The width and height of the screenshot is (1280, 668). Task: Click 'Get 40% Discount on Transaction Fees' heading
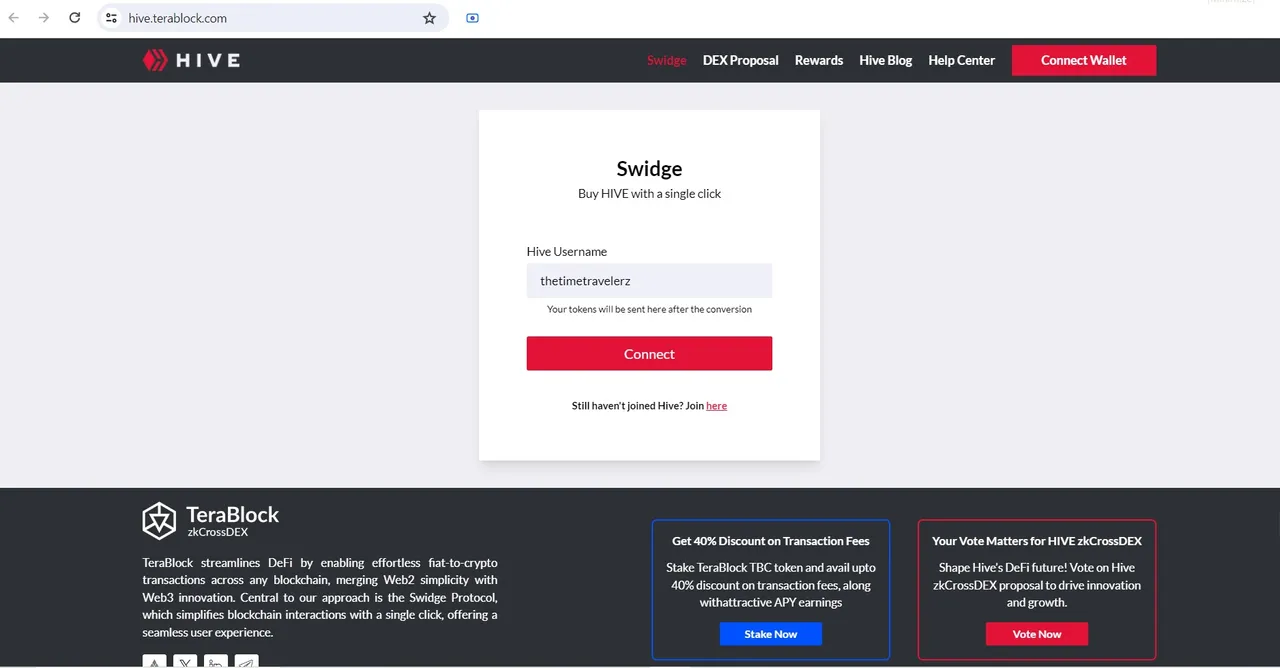coord(771,541)
